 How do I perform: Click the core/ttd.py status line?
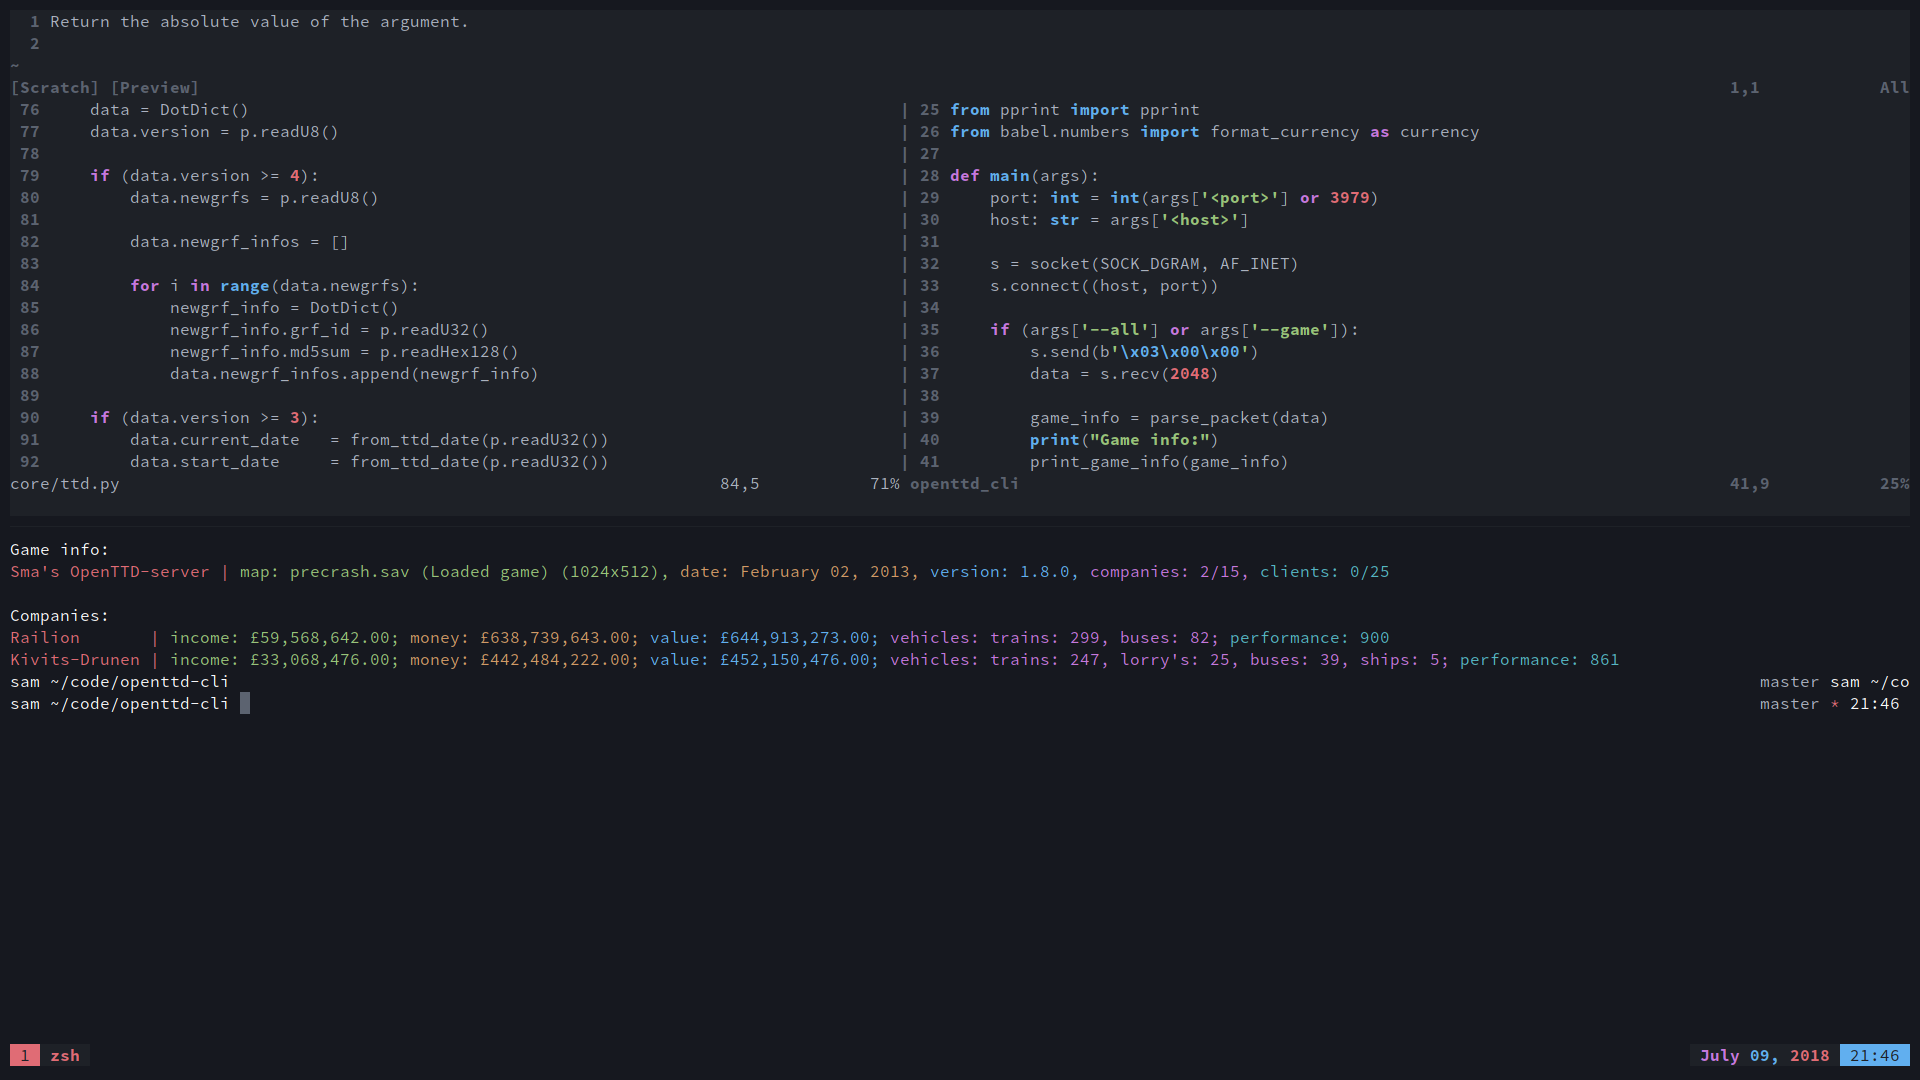[65, 484]
